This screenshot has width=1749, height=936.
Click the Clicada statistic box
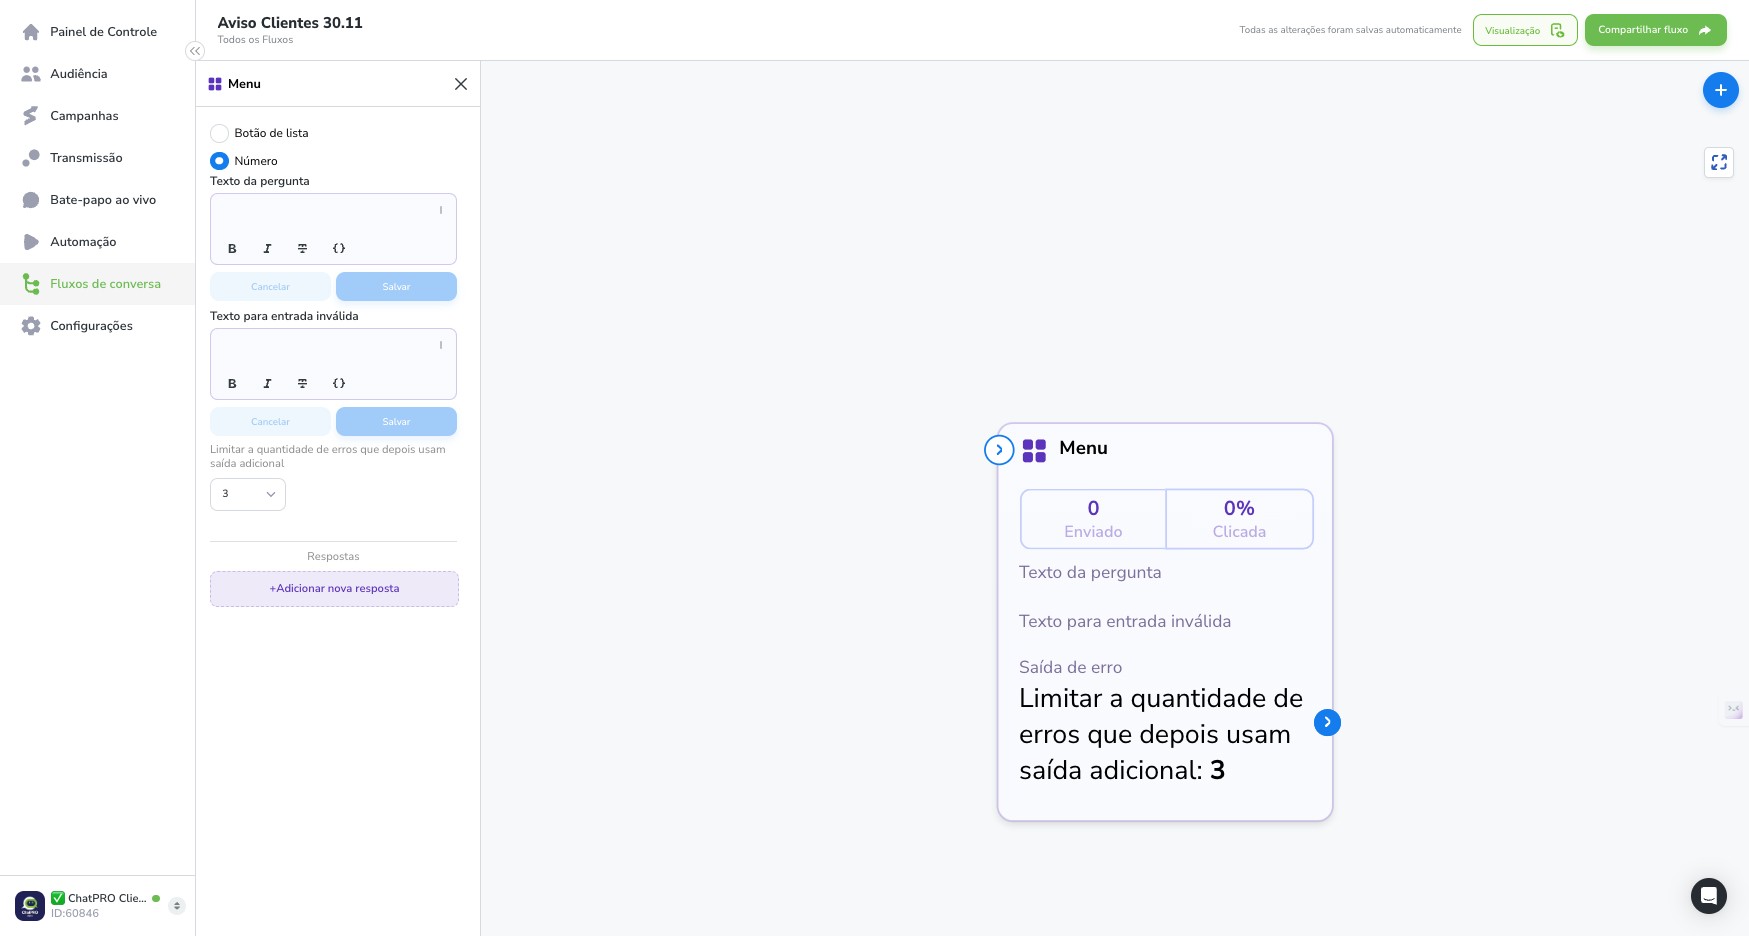tap(1239, 519)
